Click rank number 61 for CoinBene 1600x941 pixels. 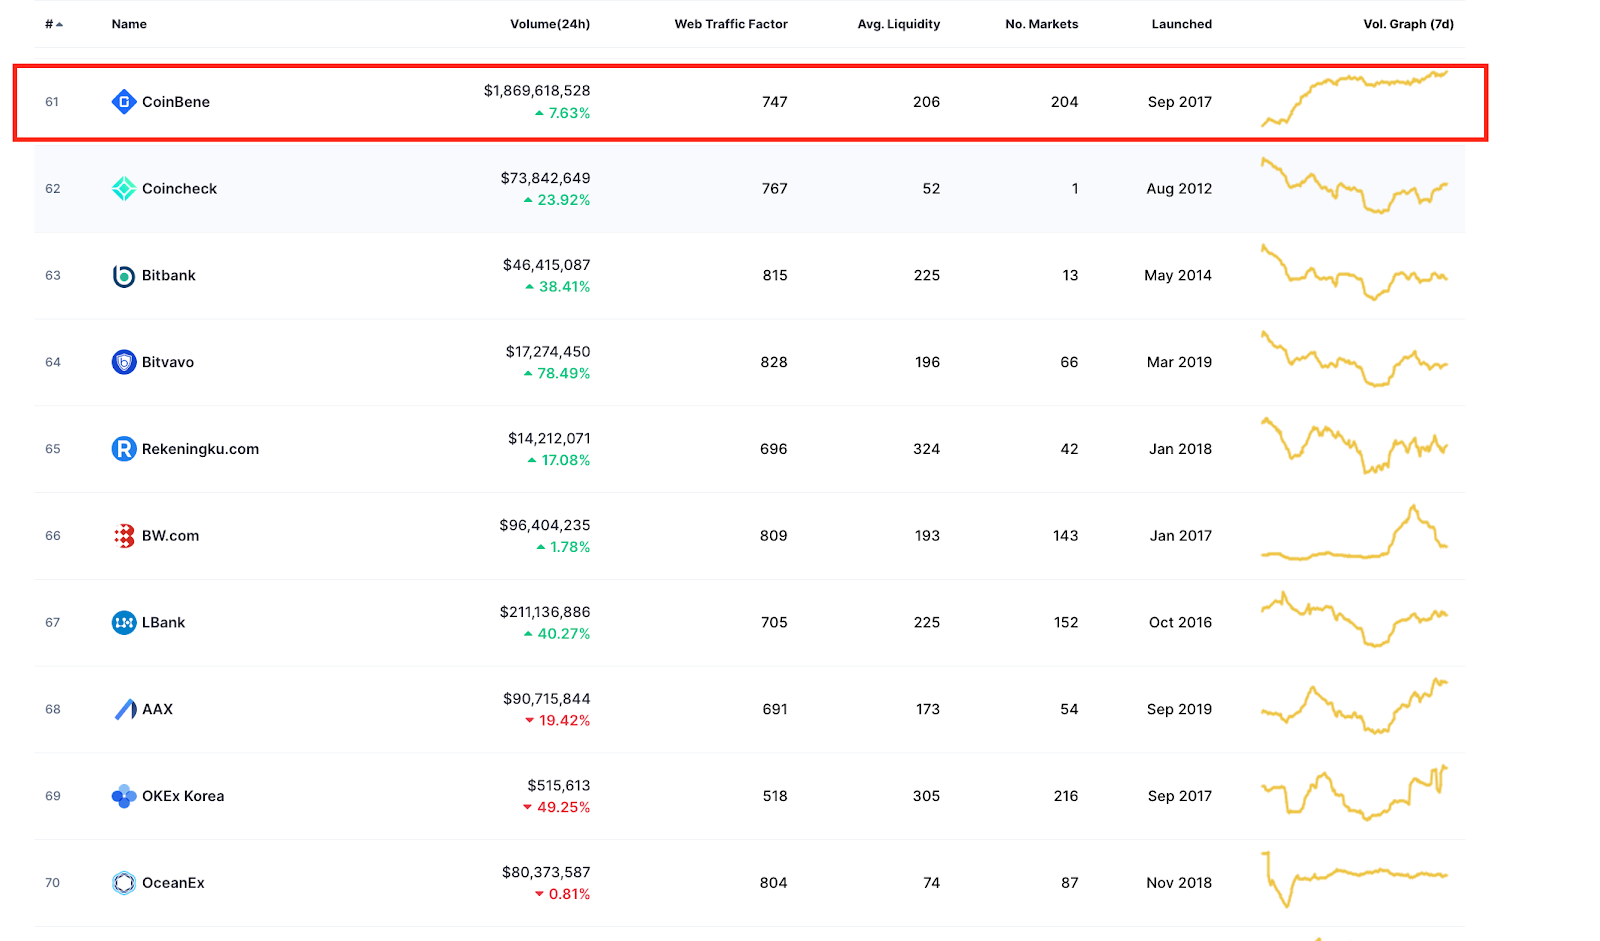(52, 102)
